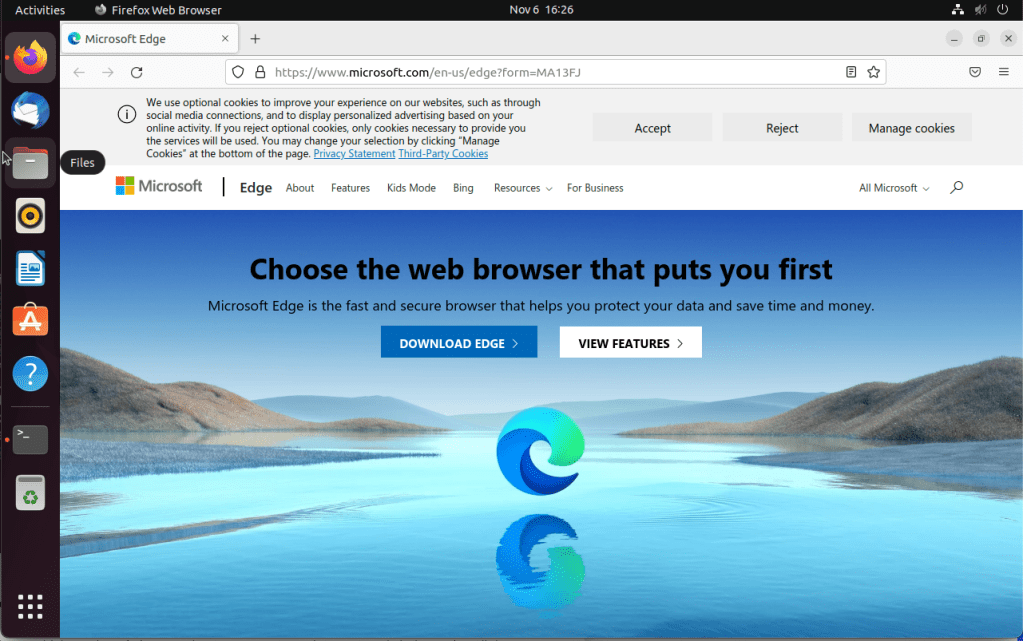Open the new tab plus button

coord(255,39)
